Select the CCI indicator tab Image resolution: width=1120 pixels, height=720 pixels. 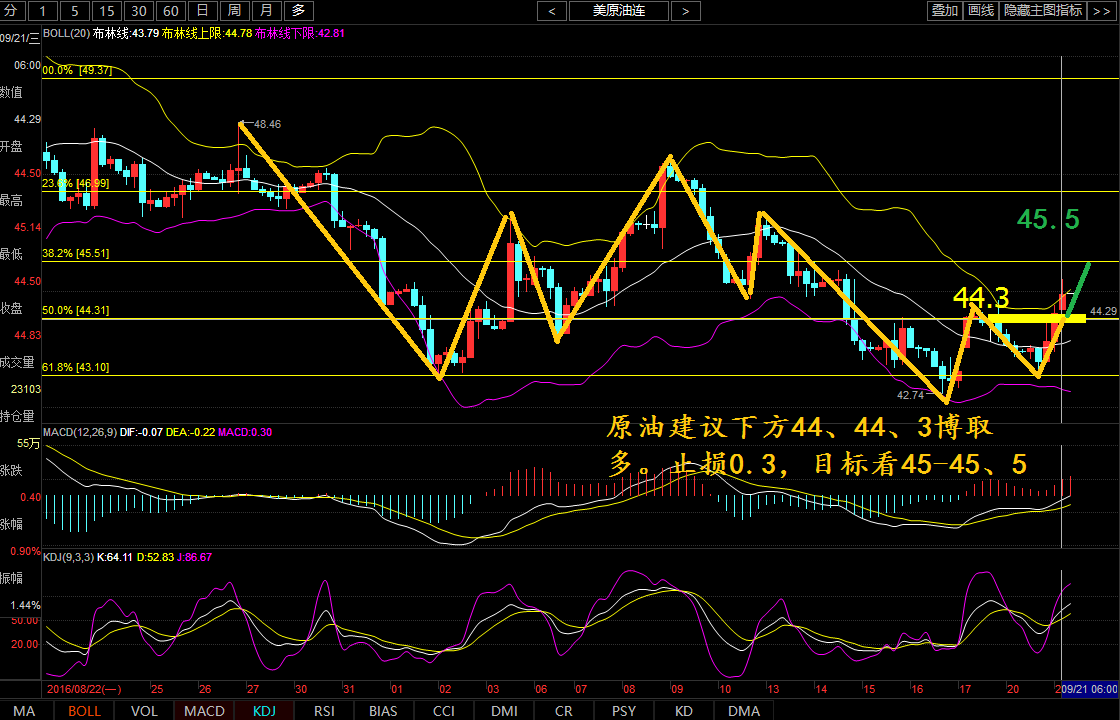444,711
